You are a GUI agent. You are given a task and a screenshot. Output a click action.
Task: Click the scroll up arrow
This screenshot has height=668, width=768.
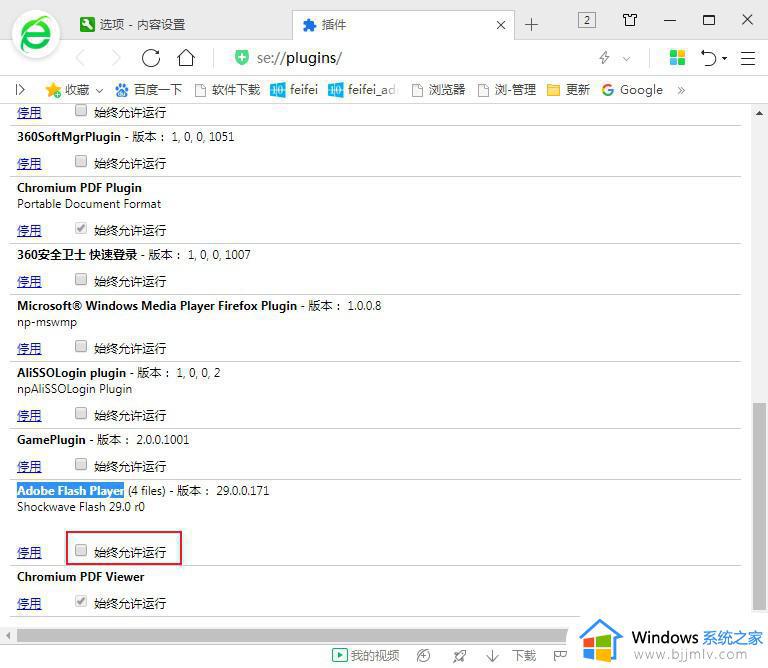759,113
